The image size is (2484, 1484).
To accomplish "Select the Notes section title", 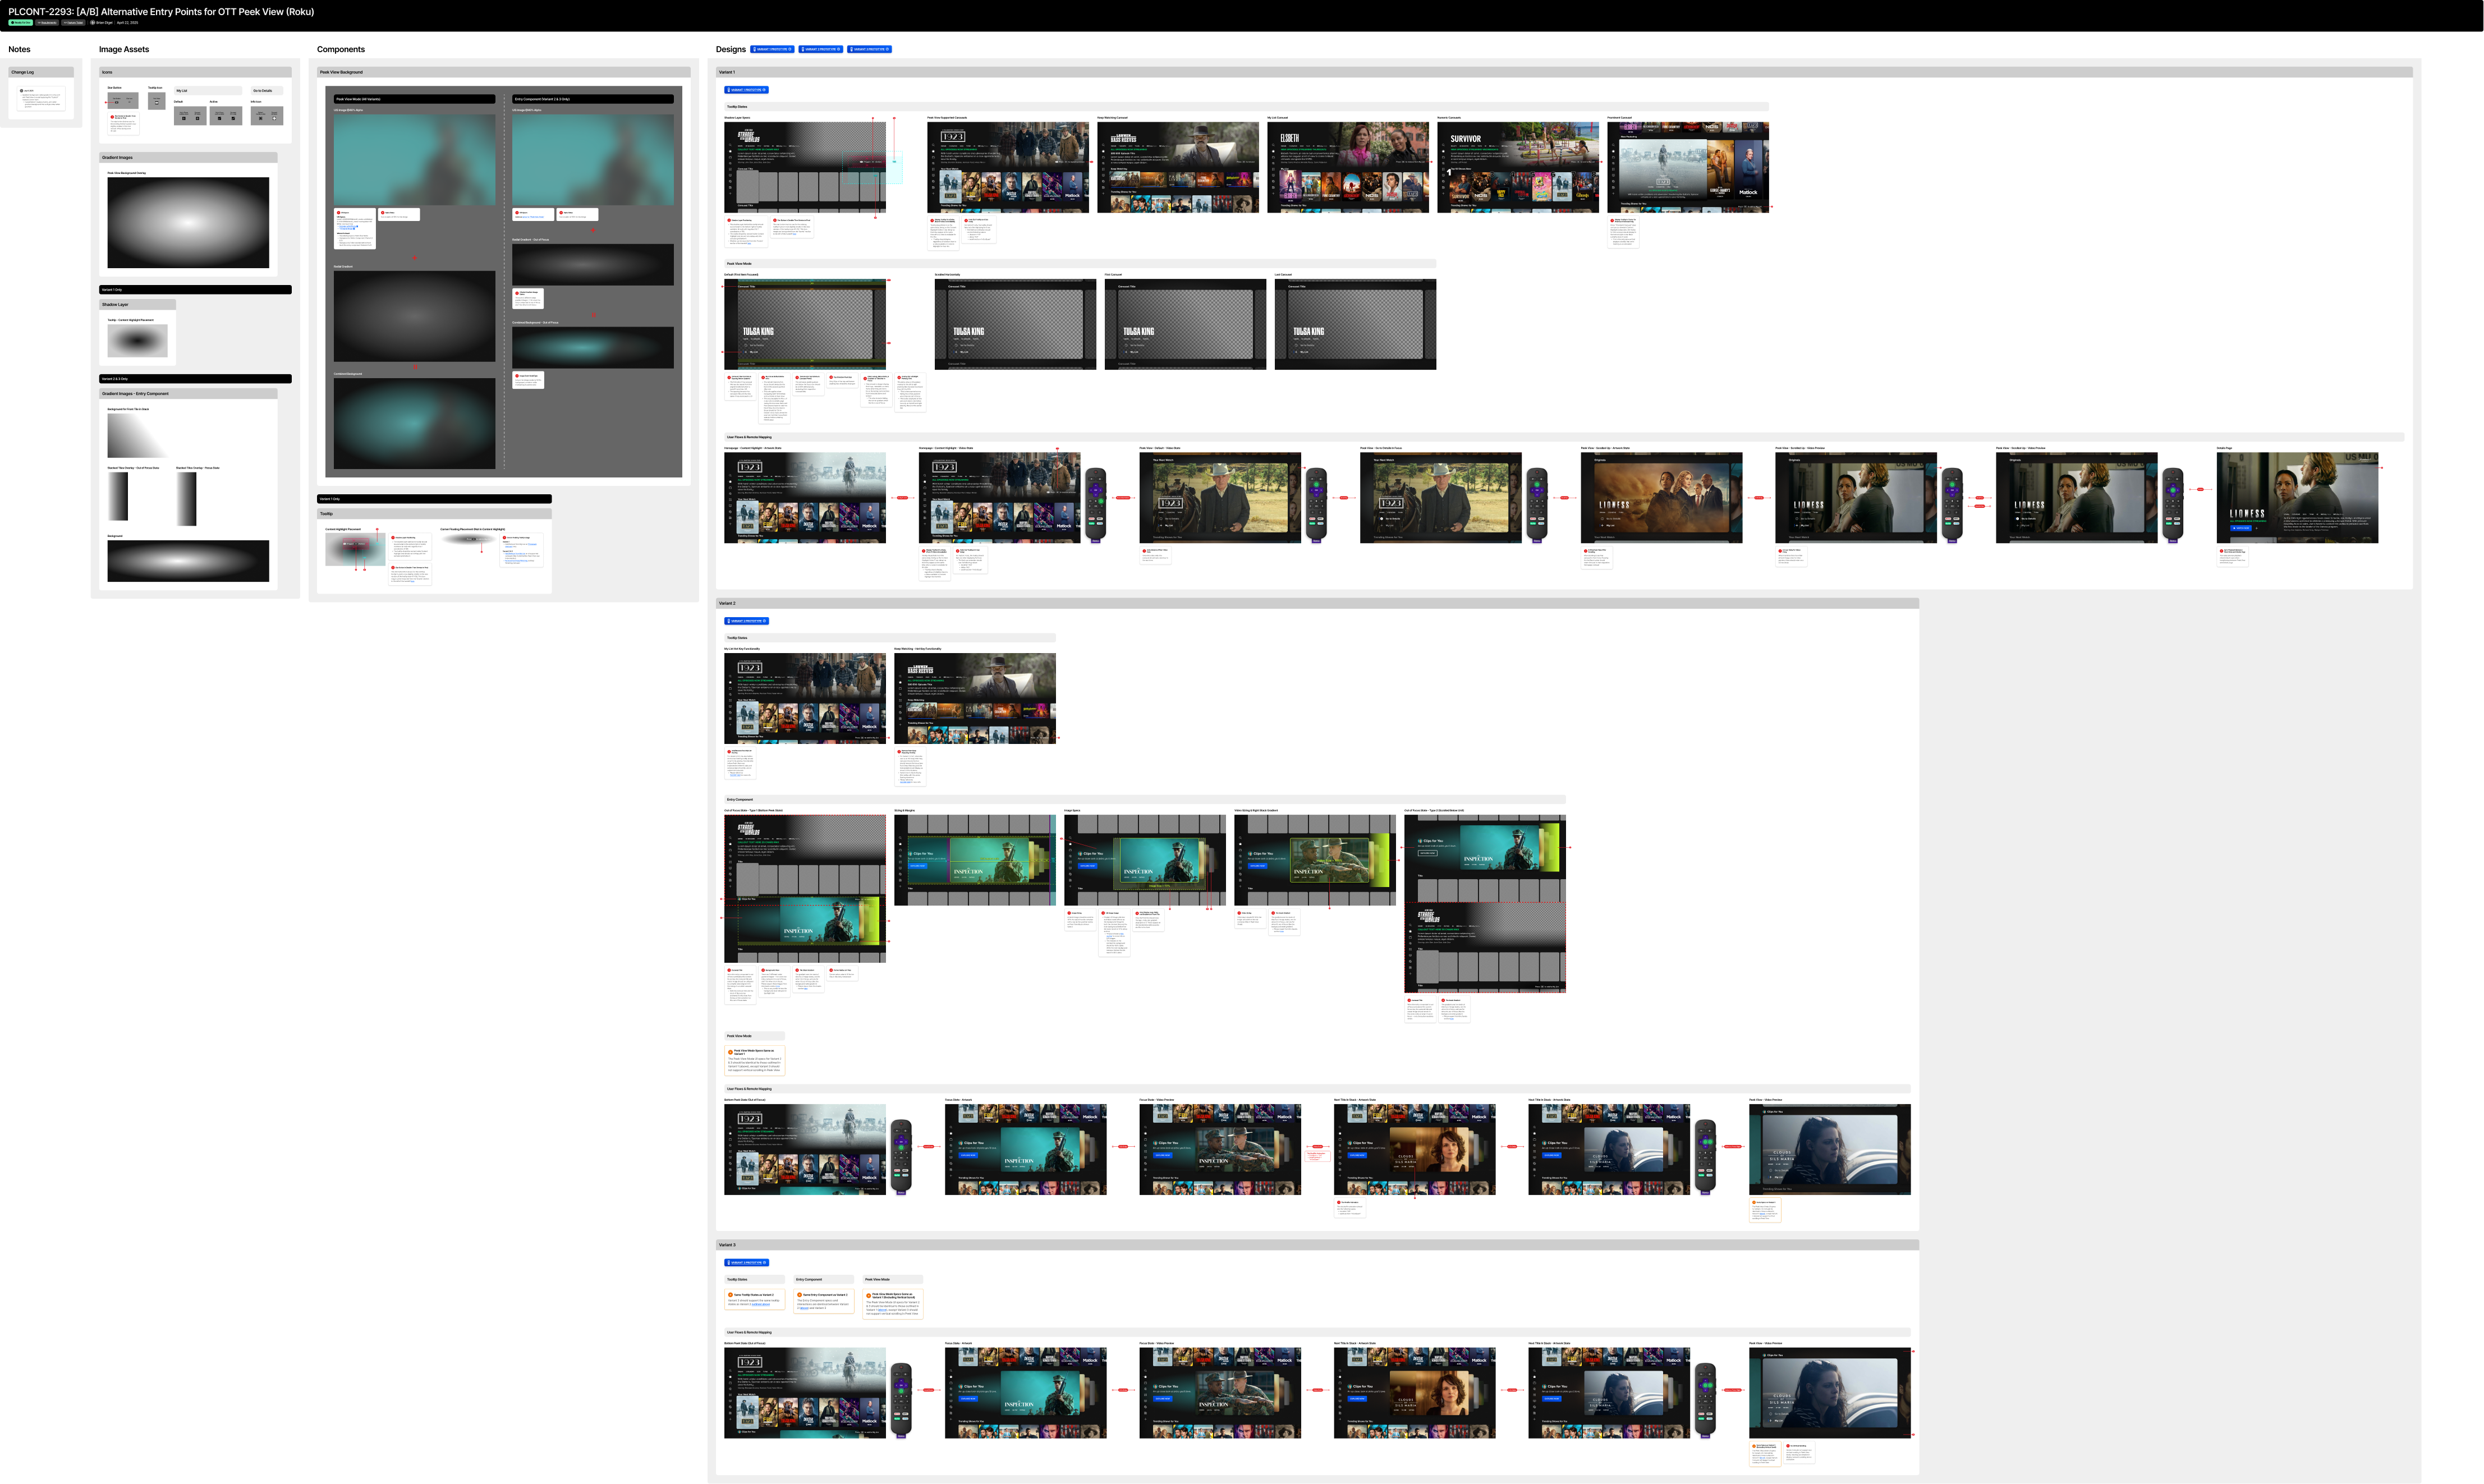I will pos(19,49).
